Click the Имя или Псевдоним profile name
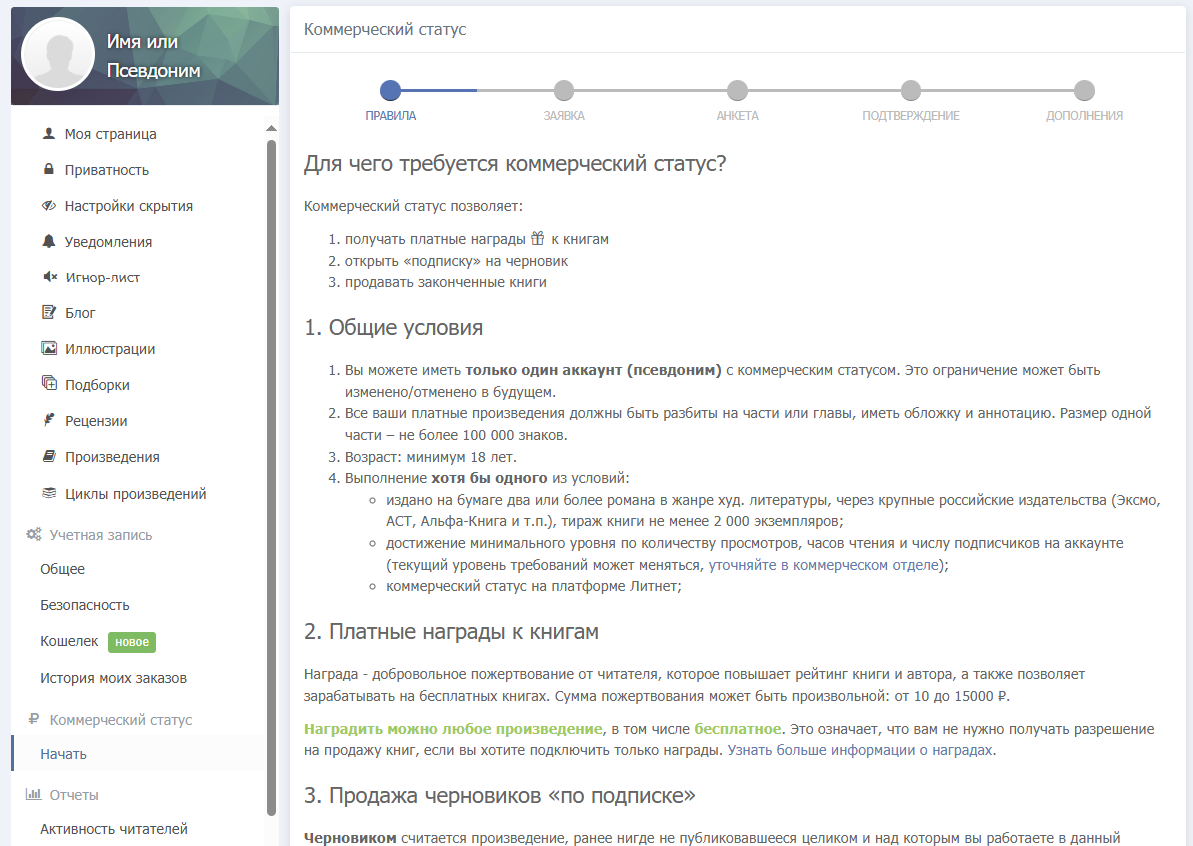Viewport: 1193px width, 846px height. pos(154,56)
